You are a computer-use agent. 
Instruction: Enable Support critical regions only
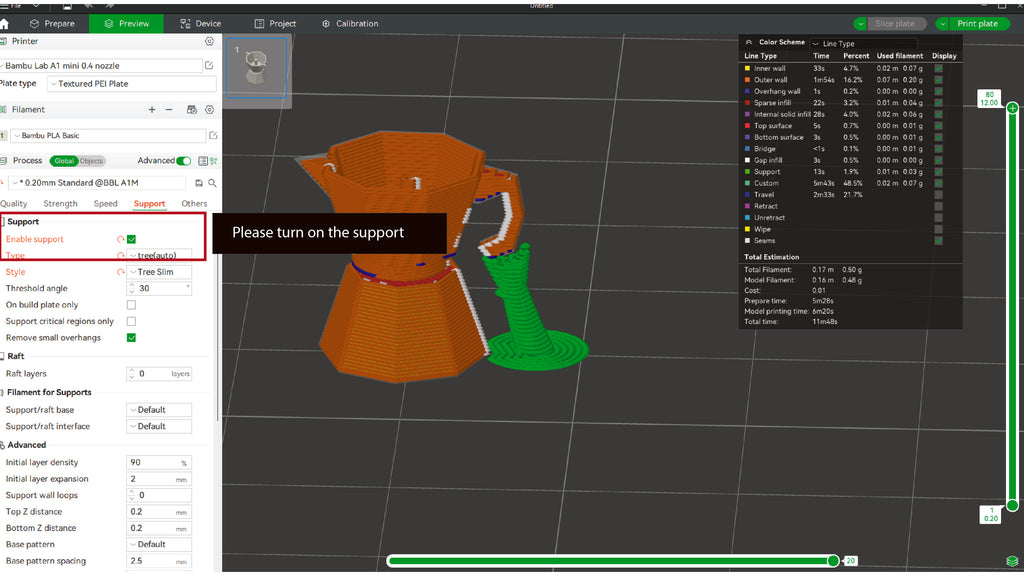[x=131, y=321]
